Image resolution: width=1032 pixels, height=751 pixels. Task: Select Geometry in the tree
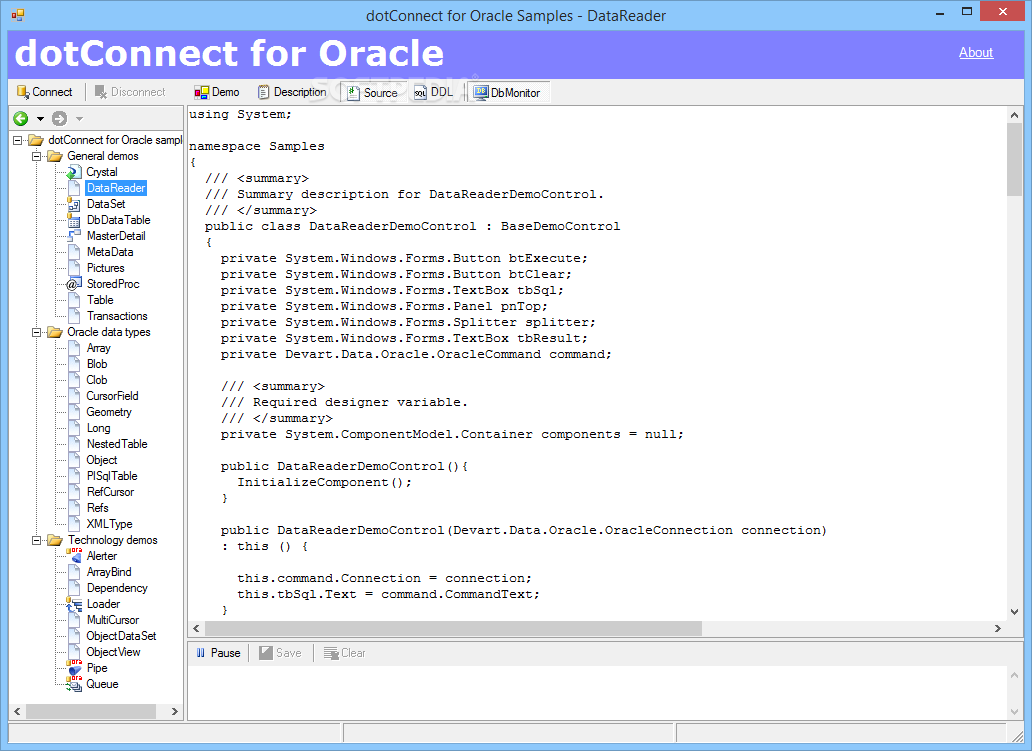tap(109, 412)
